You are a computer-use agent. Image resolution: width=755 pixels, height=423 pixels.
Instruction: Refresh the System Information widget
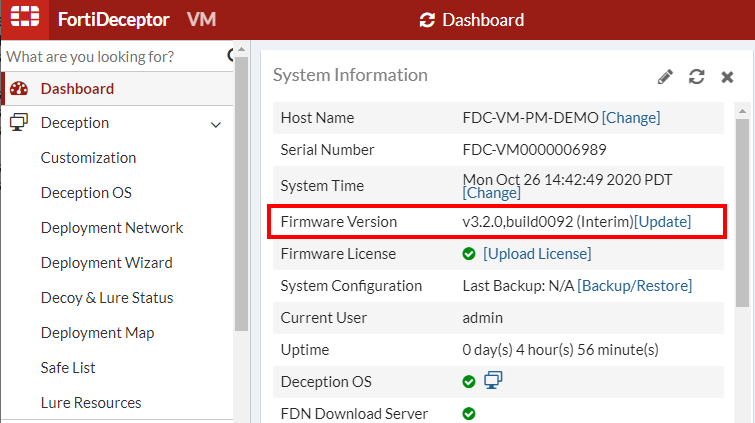tap(697, 77)
